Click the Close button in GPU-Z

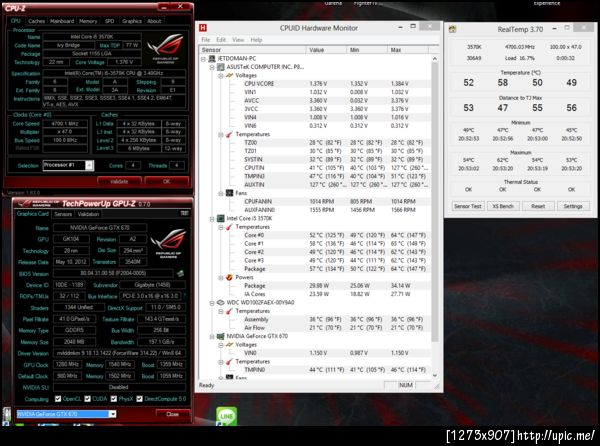click(173, 414)
